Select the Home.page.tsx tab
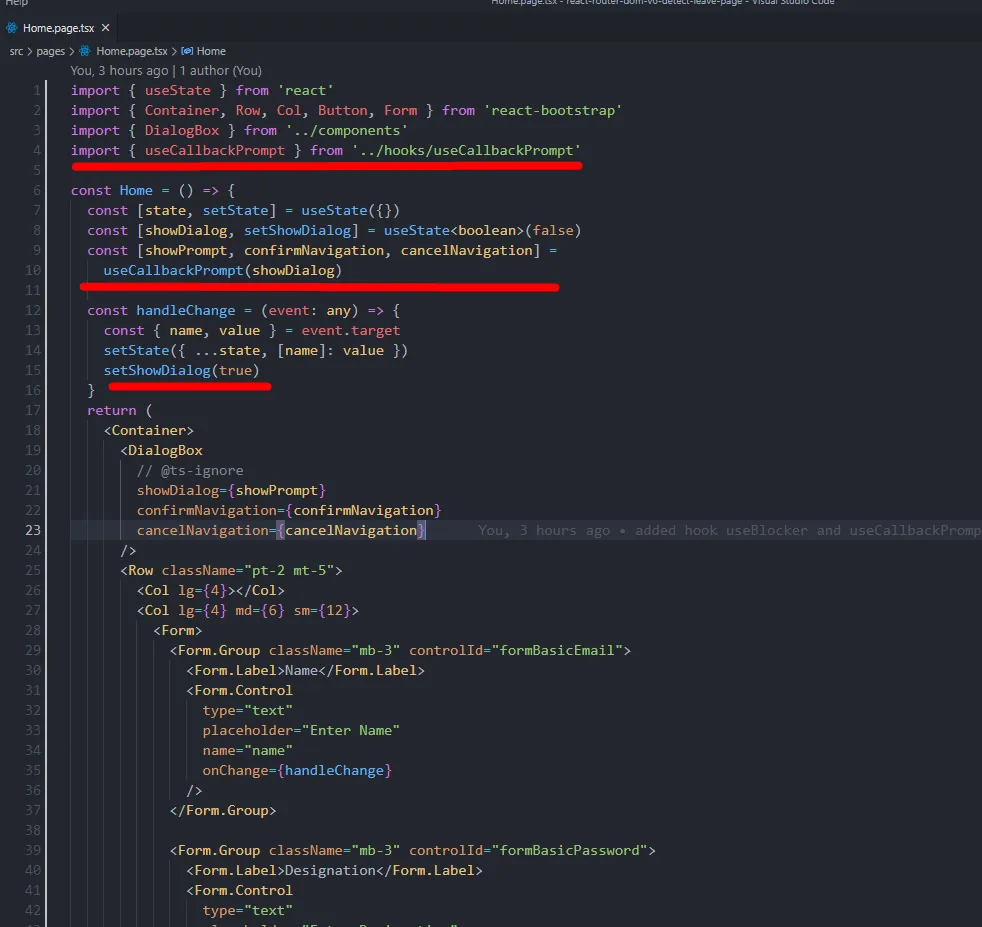Screen dimensions: 982x927 58,28
